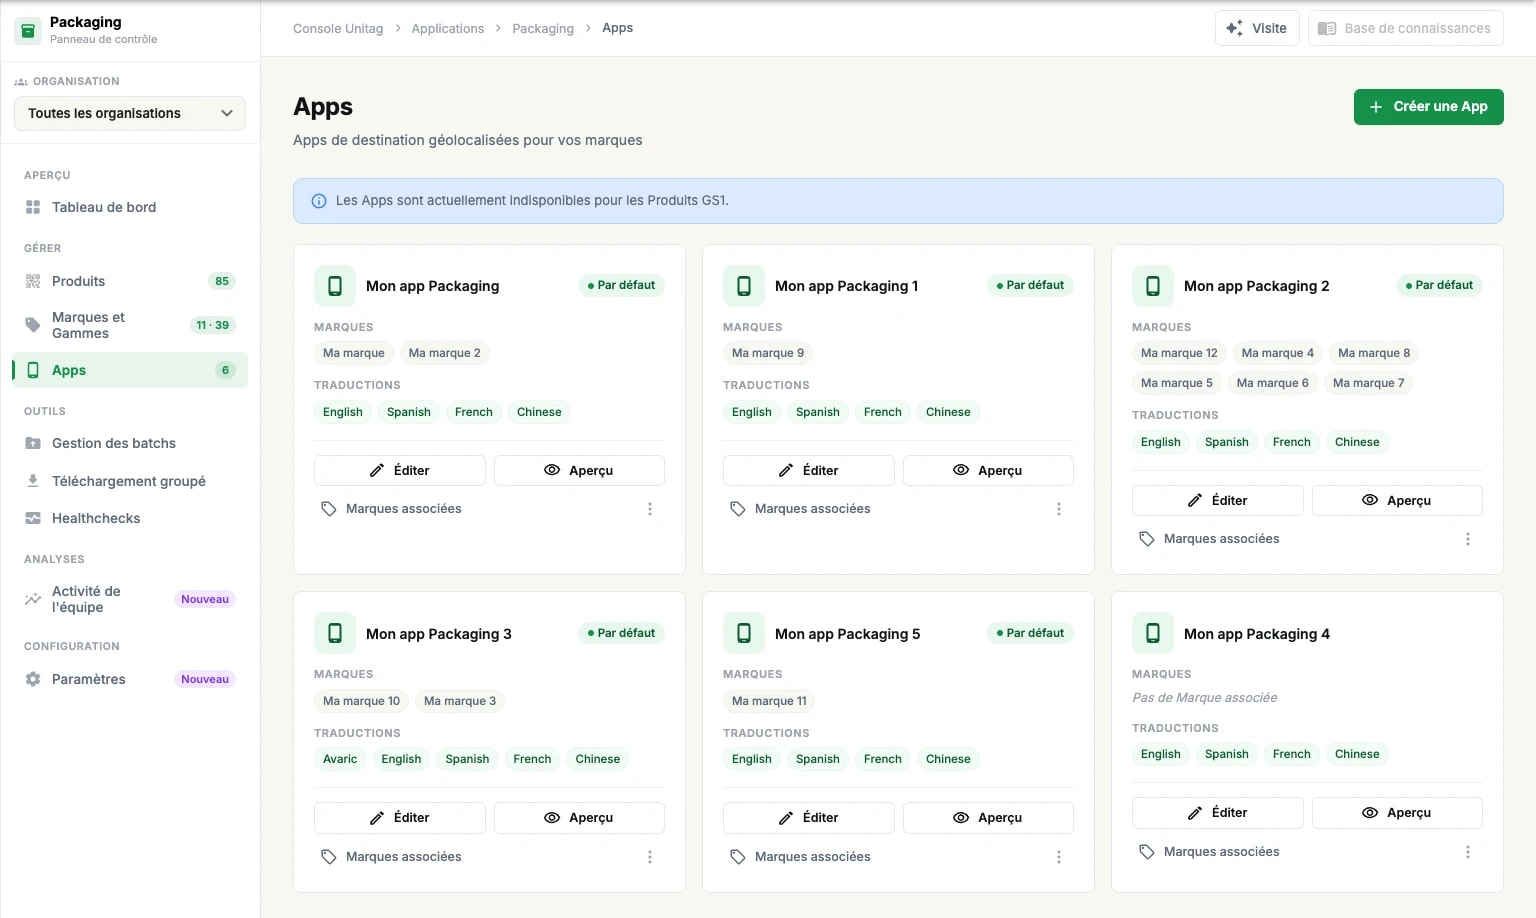Click the info icon in the GS1 banner
The image size is (1536, 918).
(319, 201)
